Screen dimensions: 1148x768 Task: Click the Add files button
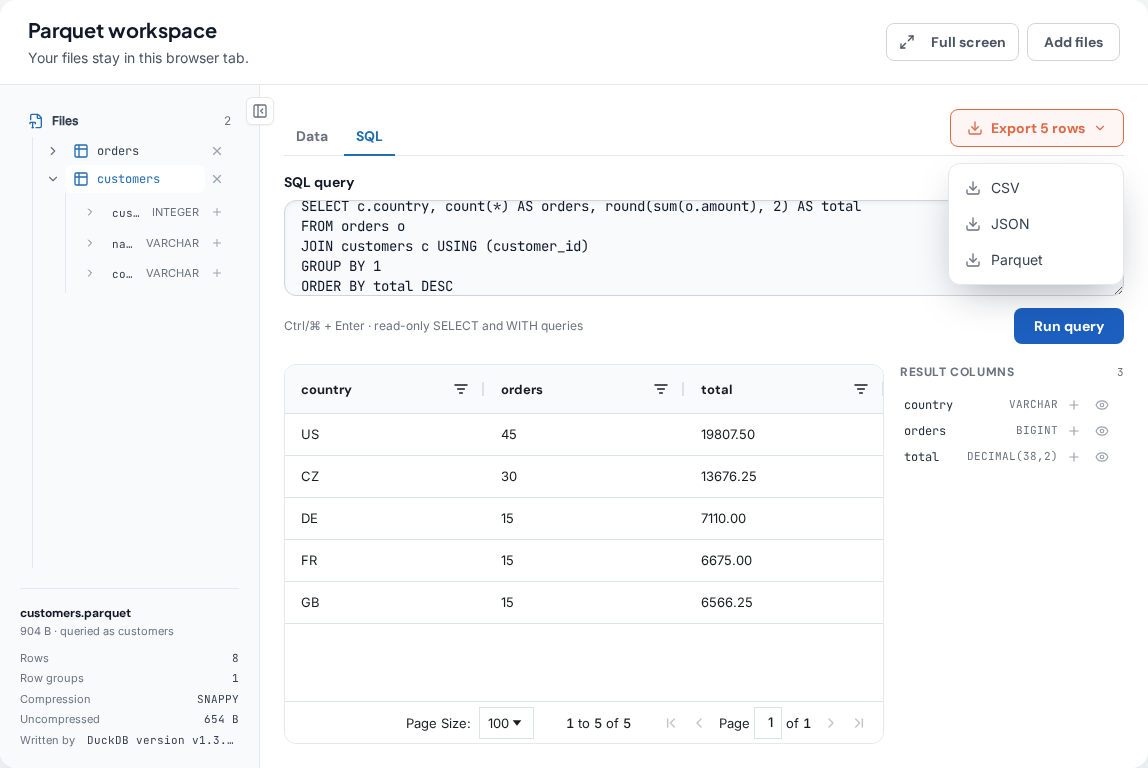[1073, 42]
